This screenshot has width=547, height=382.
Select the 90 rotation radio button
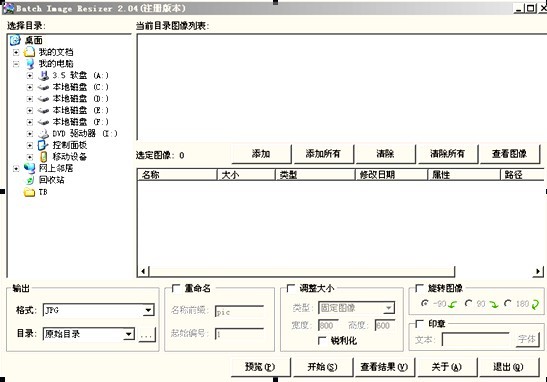click(x=469, y=304)
